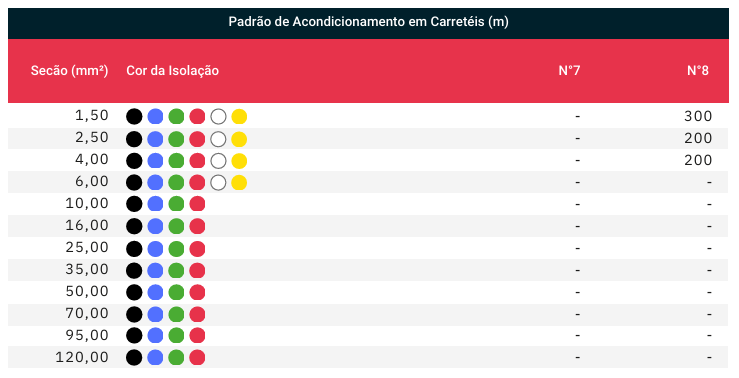
Task: Pick the black dot in the 25,00 row
Action: point(134,248)
